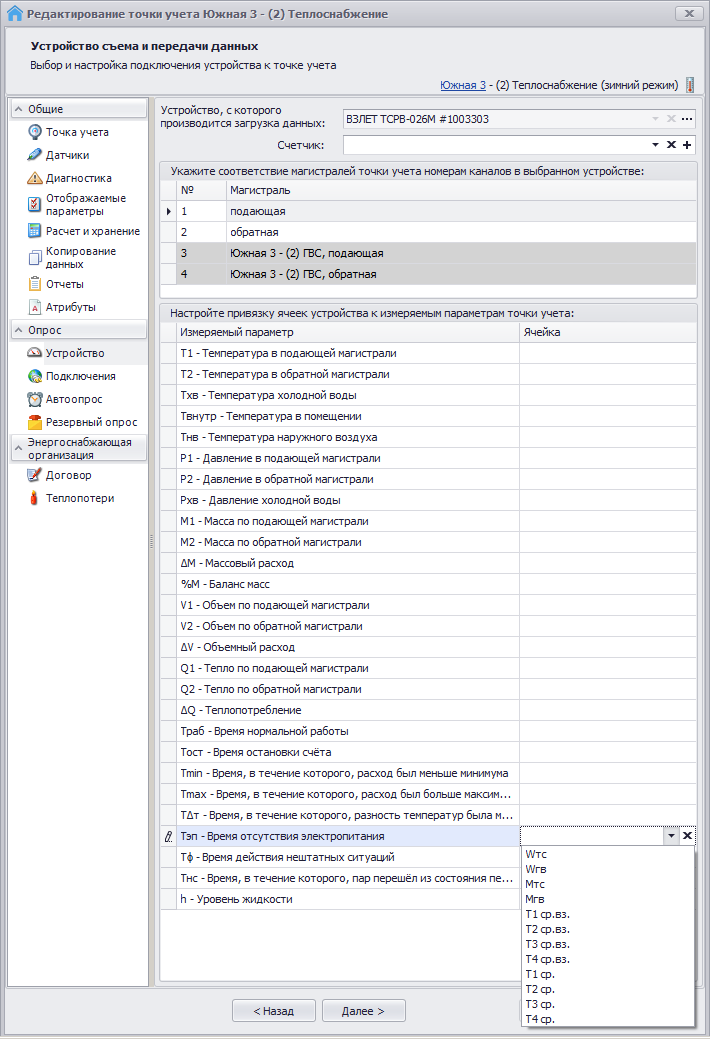Clear the Счетчик field with X icon
This screenshot has width=710, height=1039.
pyautogui.click(x=671, y=144)
